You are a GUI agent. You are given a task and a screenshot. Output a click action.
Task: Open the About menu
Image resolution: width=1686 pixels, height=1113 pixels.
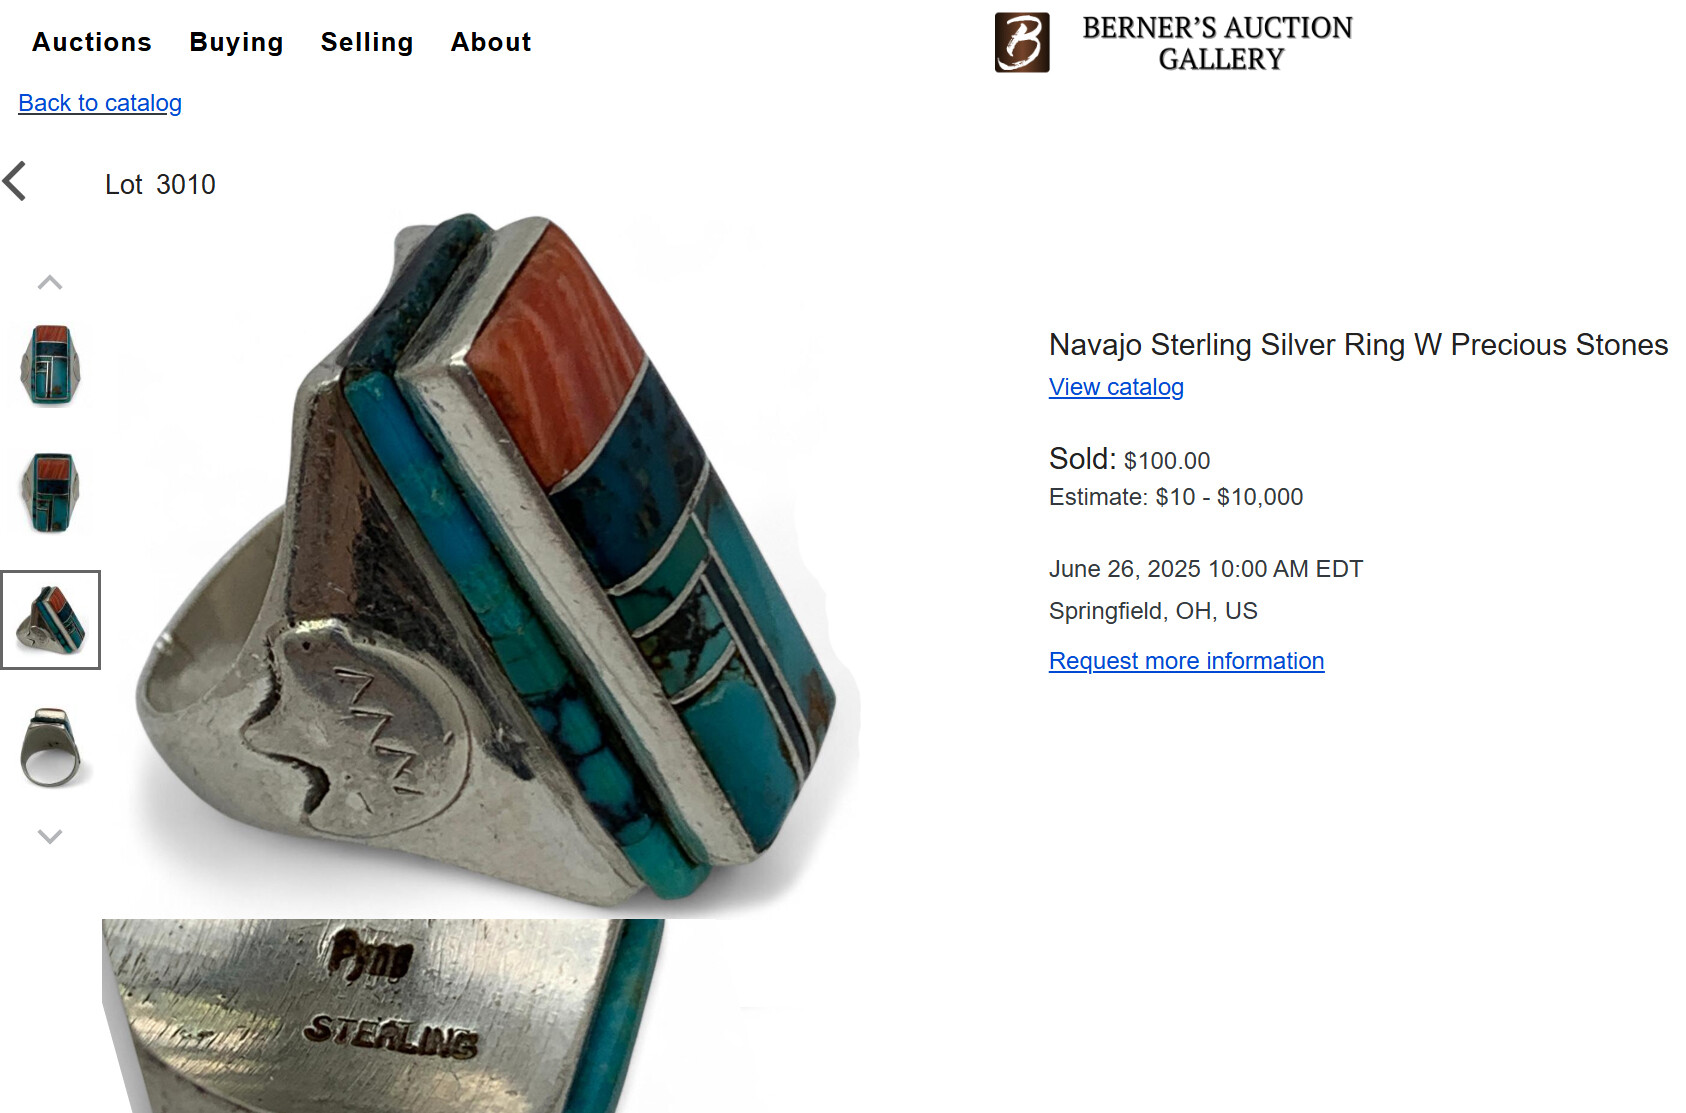(x=491, y=42)
